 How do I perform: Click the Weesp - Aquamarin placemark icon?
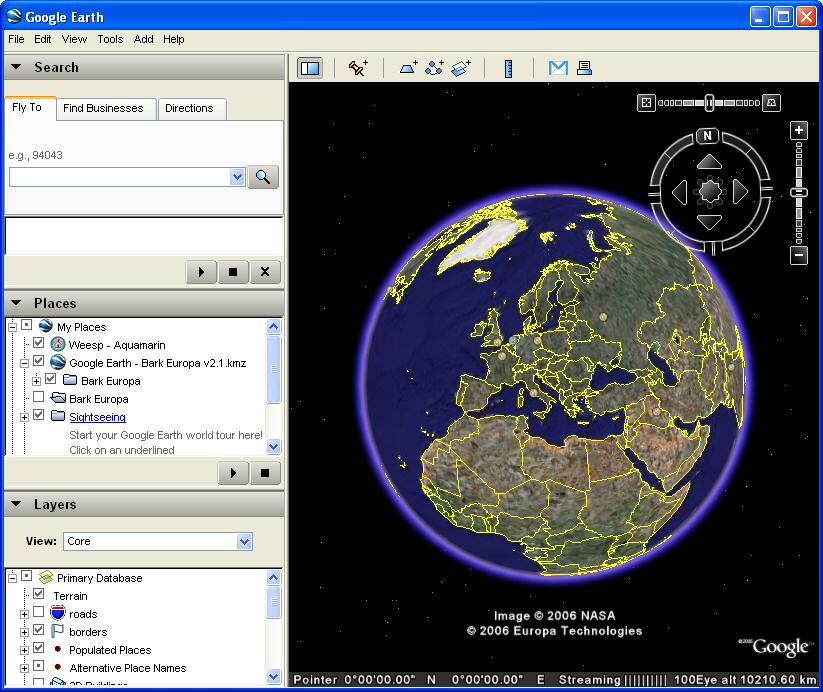click(58, 344)
